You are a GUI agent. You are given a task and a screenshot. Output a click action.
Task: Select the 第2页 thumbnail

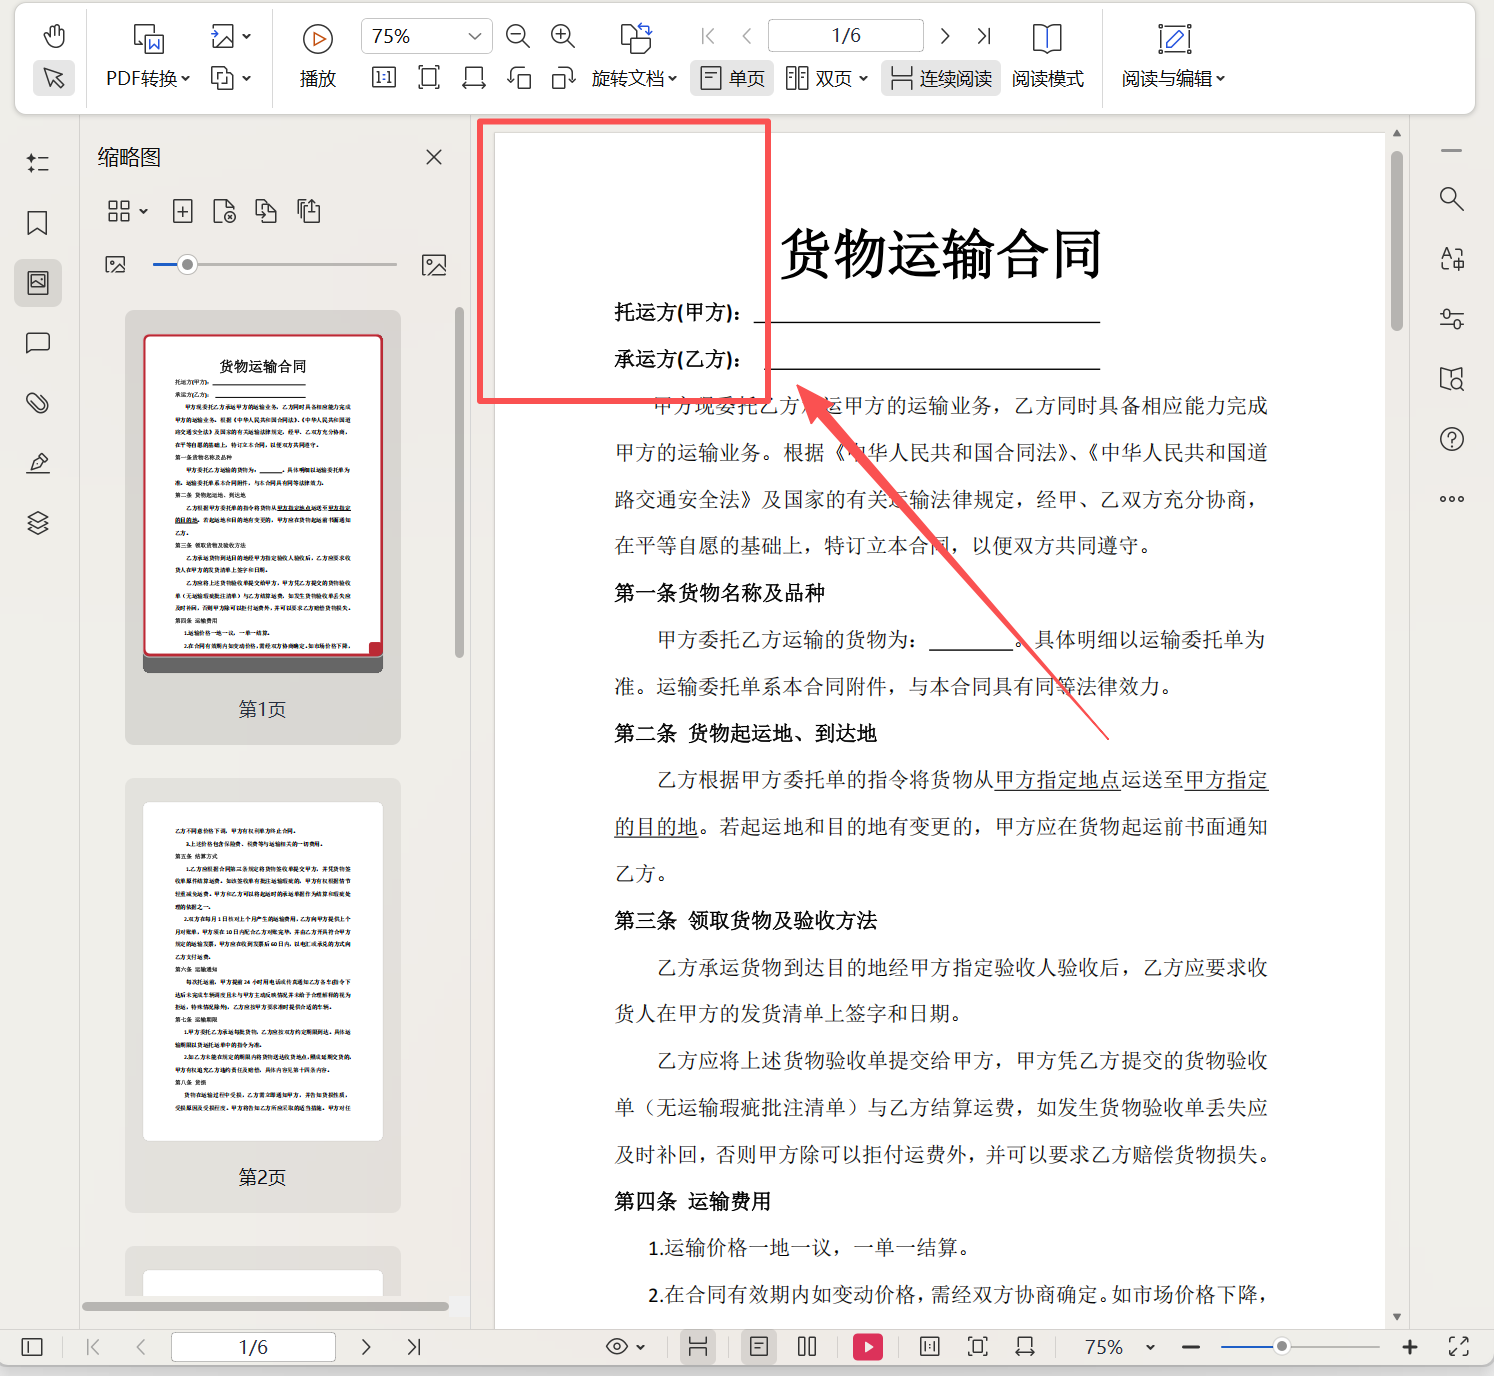pos(263,995)
